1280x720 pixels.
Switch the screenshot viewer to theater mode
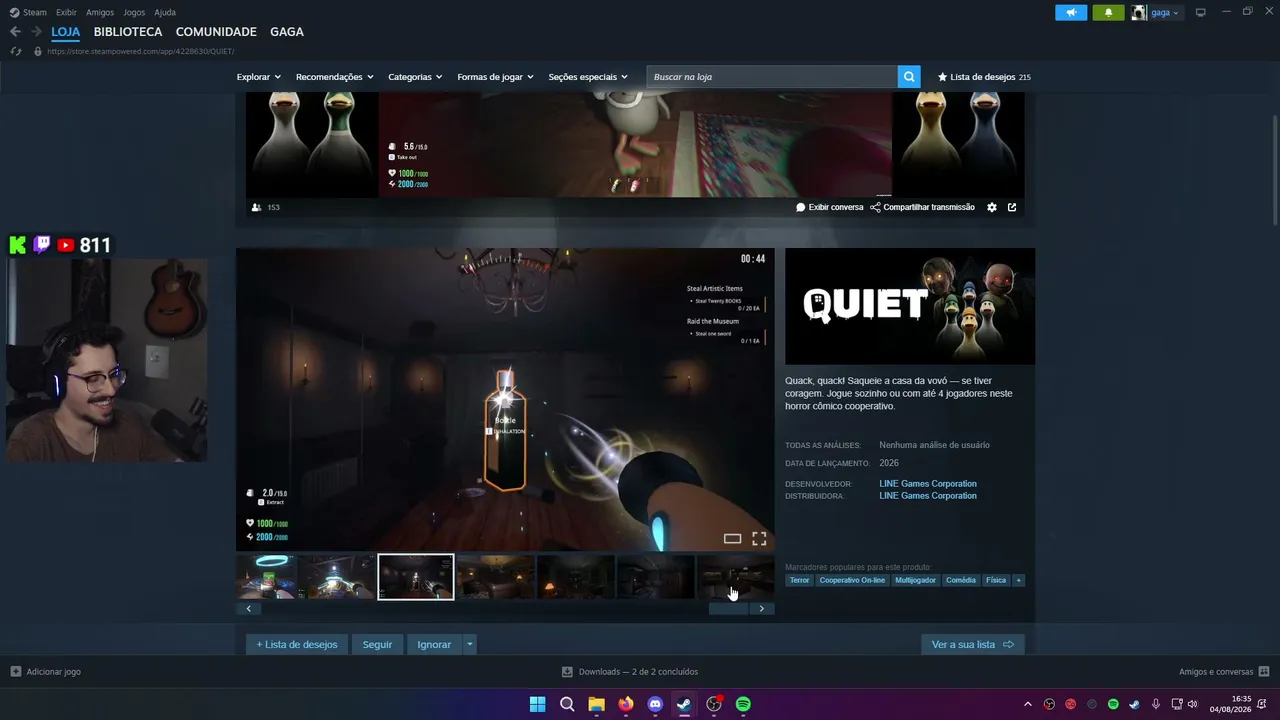(733, 539)
